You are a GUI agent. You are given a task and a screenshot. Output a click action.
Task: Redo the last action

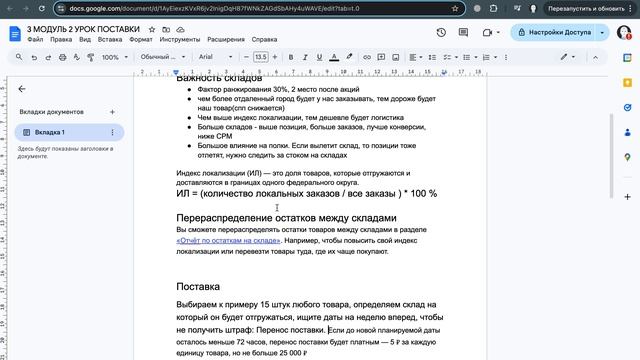point(48,58)
